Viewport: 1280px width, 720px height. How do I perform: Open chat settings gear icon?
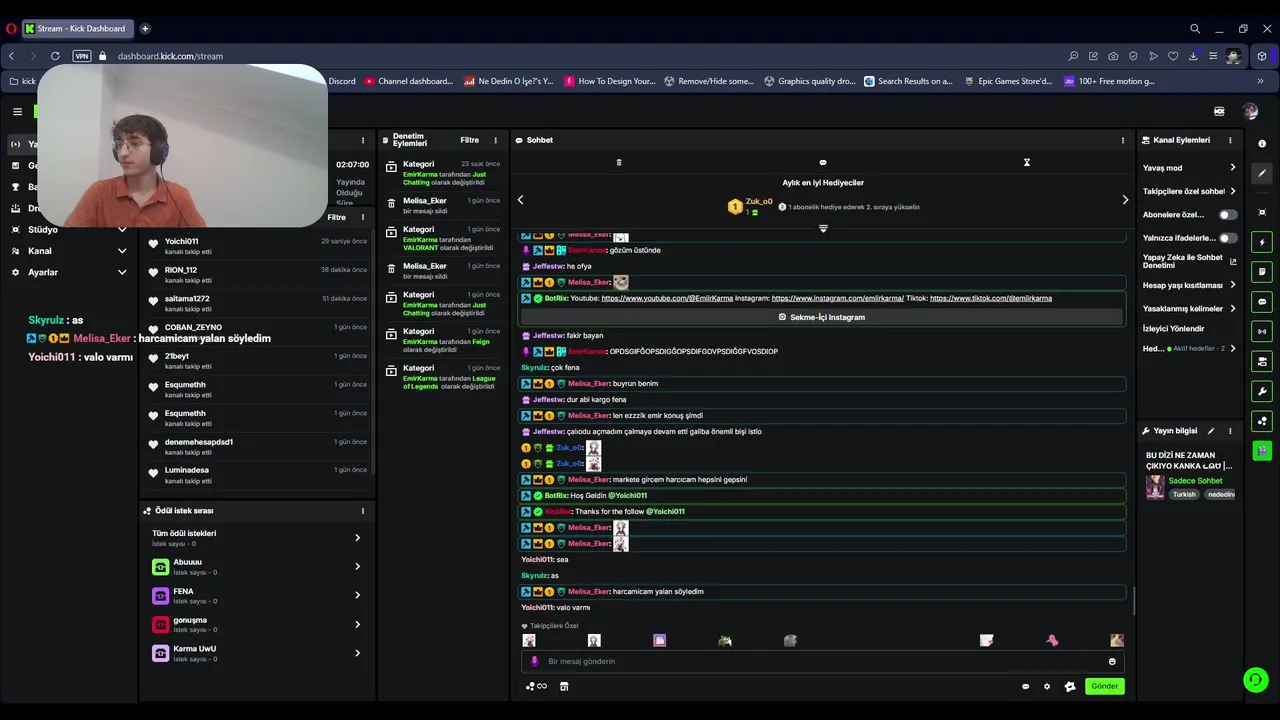(x=1047, y=686)
